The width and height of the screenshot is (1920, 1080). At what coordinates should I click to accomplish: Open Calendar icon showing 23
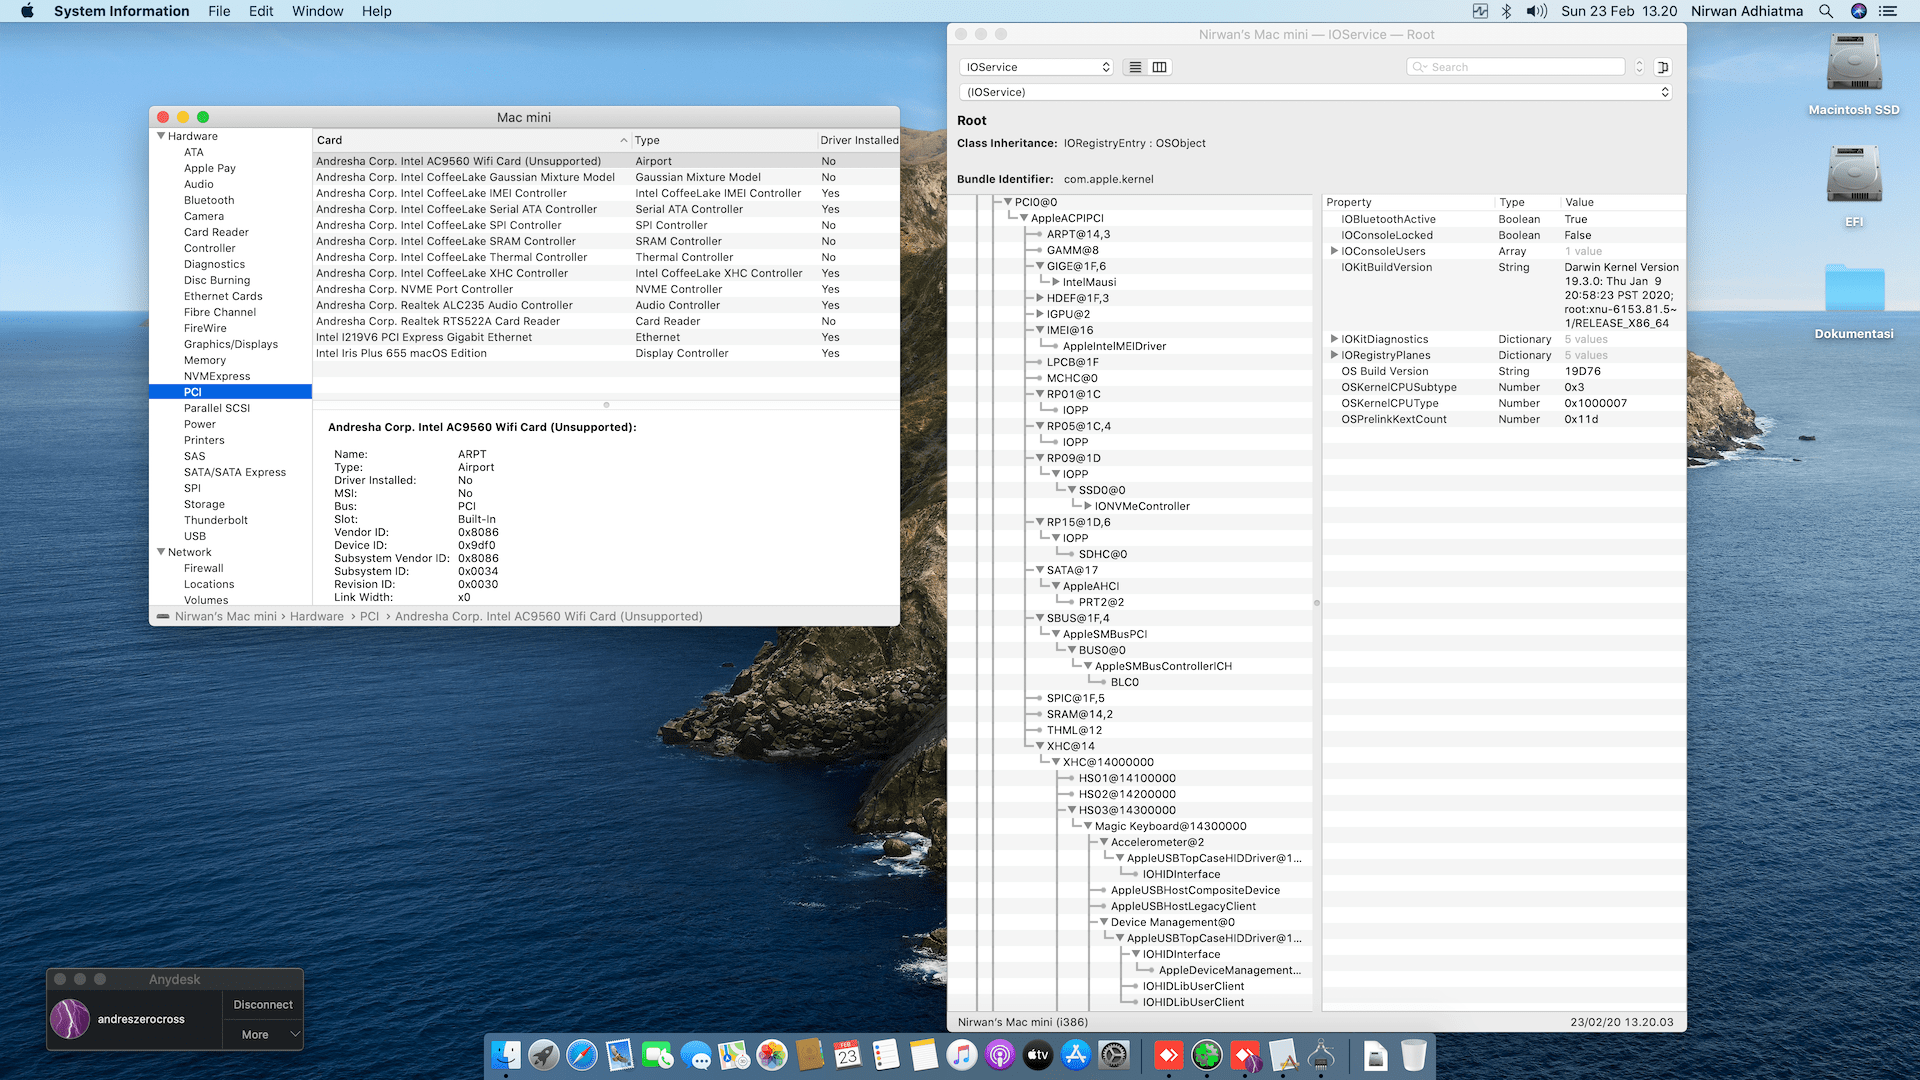click(848, 1055)
